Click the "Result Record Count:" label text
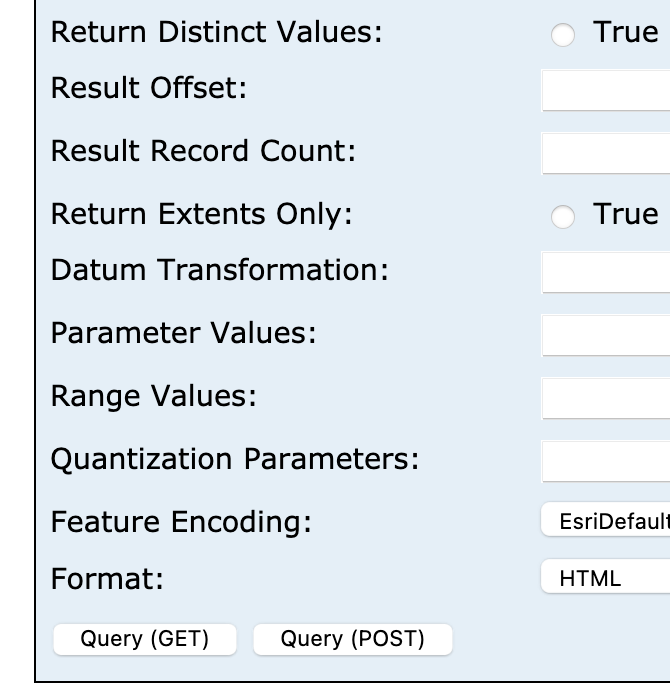670x700 pixels. 203,151
